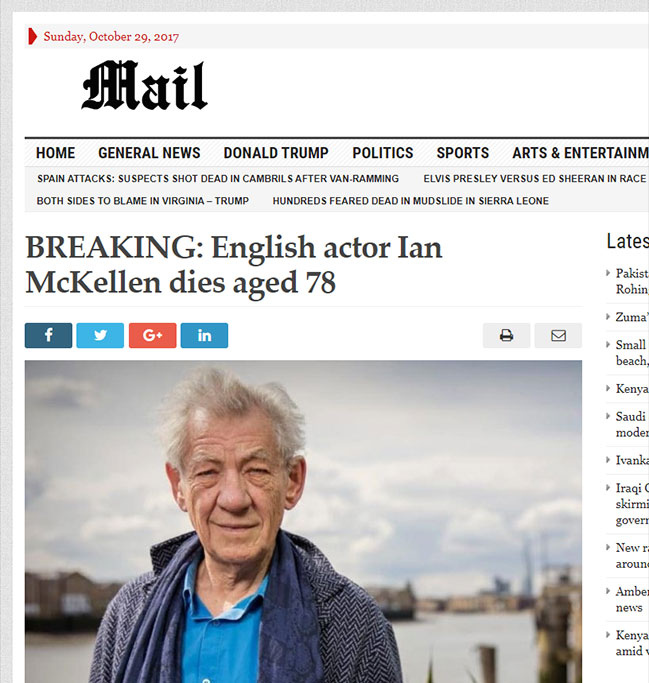Image resolution: width=649 pixels, height=683 pixels.
Task: Share the article on Facebook
Action: 48,335
